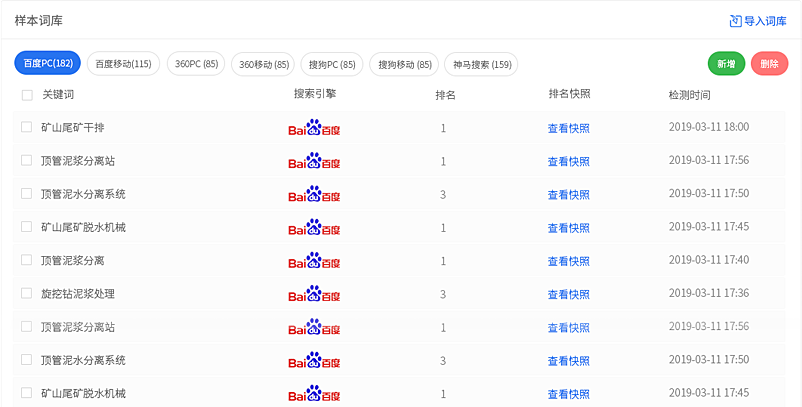This screenshot has height=407, width=802.
Task: Click the keyword text 顶管泥浆分离
Action: pos(73,260)
